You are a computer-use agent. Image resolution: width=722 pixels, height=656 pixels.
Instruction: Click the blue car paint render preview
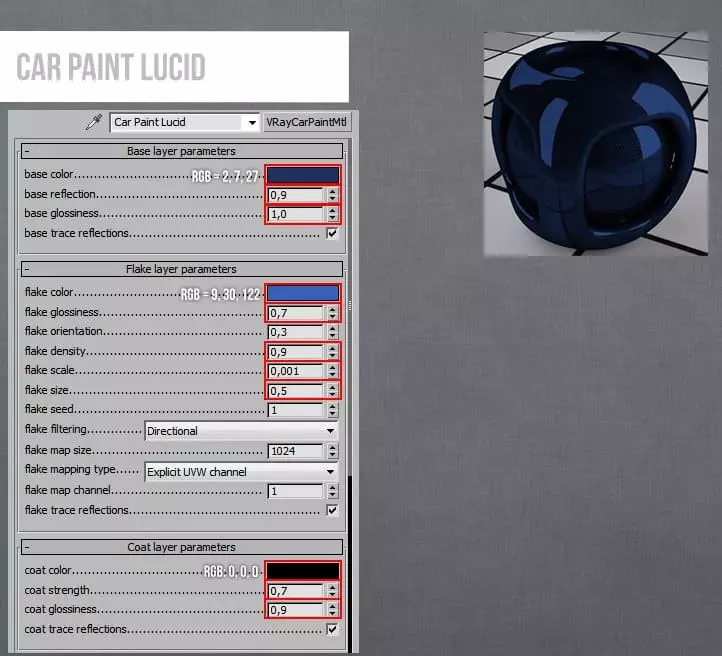coord(596,144)
